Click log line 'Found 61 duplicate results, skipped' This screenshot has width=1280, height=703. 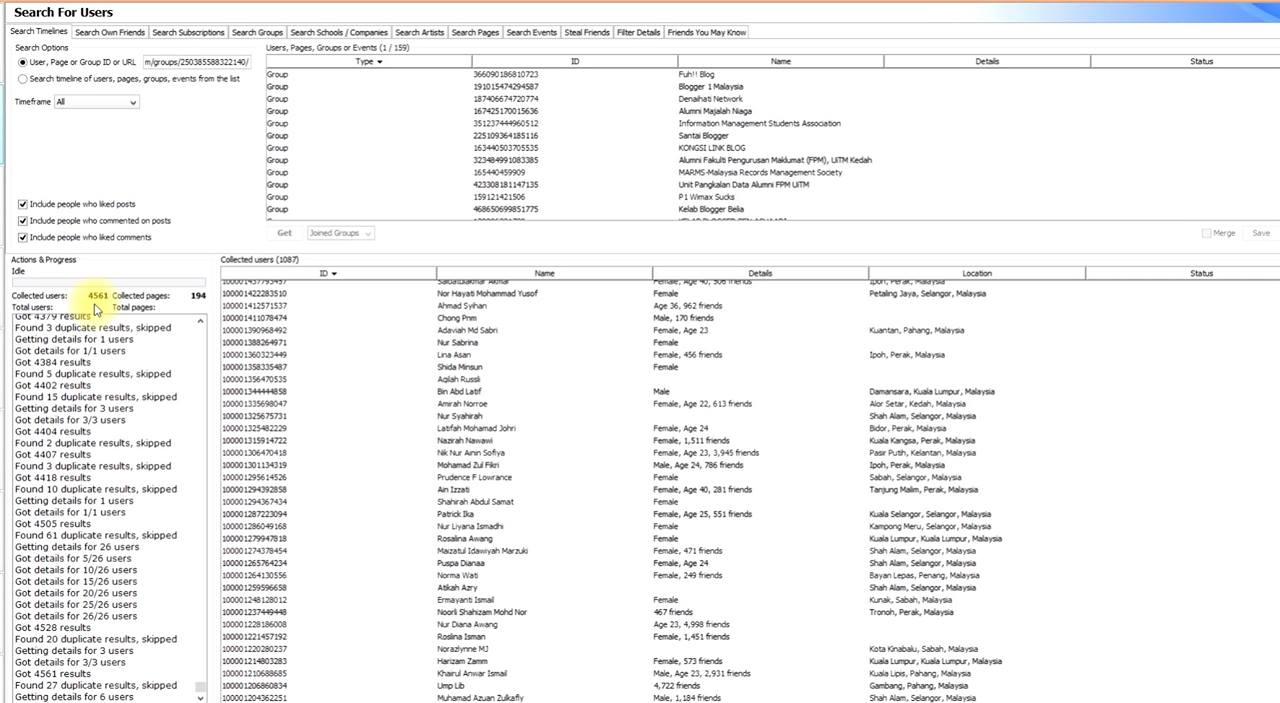point(96,535)
